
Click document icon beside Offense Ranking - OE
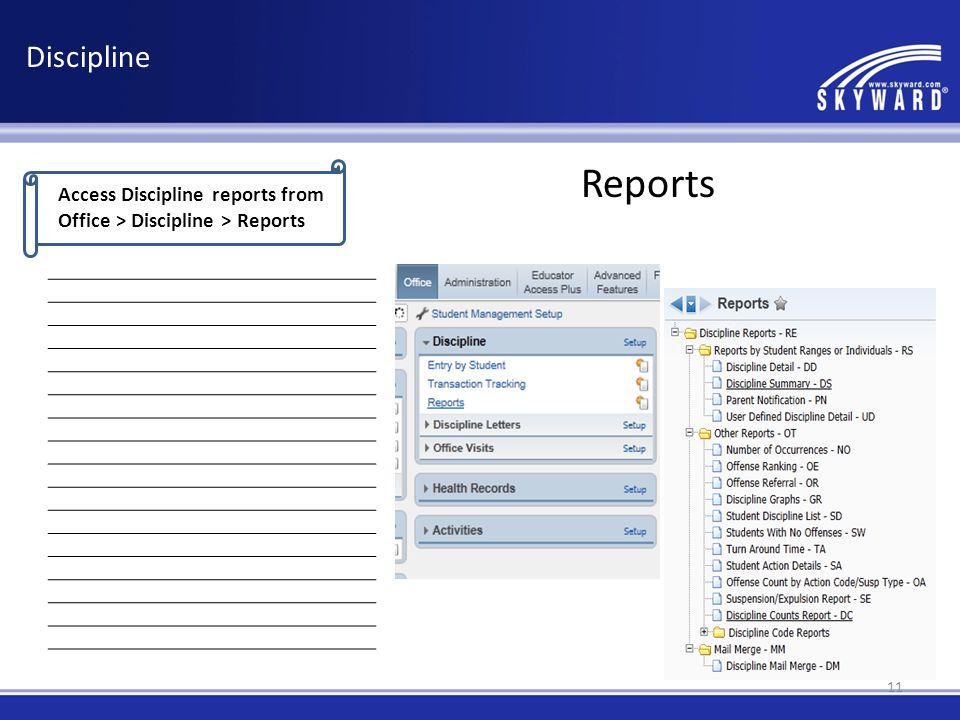(x=717, y=465)
